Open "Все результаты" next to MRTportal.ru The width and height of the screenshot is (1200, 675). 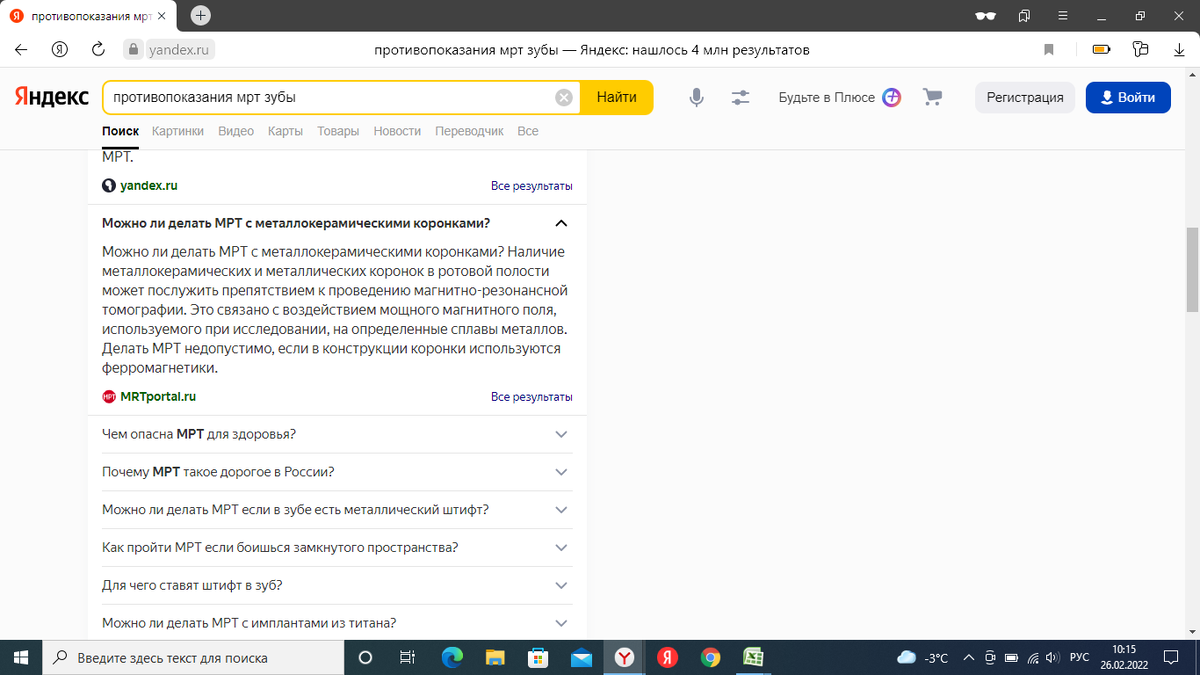(x=532, y=397)
